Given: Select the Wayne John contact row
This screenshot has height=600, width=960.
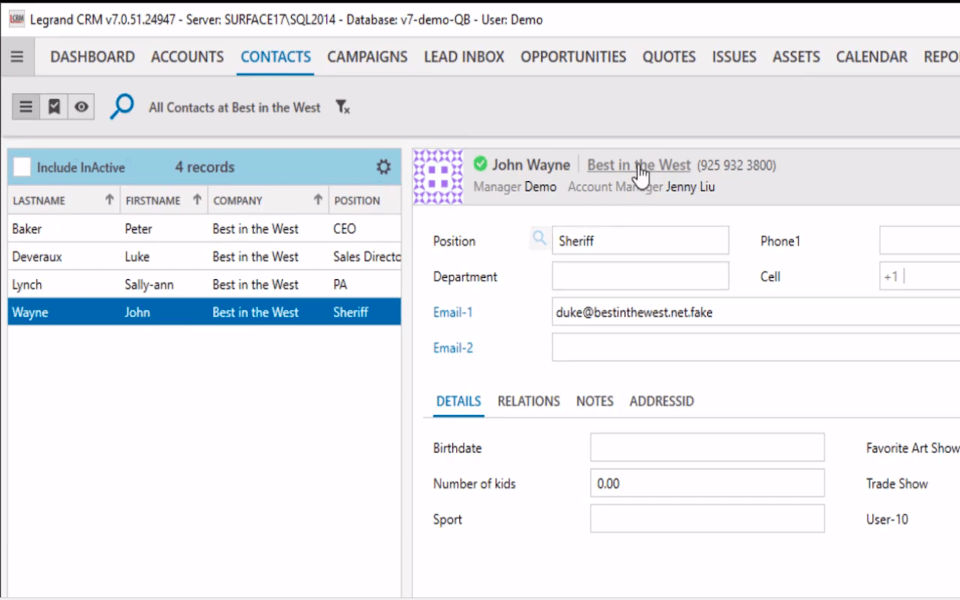Looking at the screenshot, I should (x=204, y=312).
